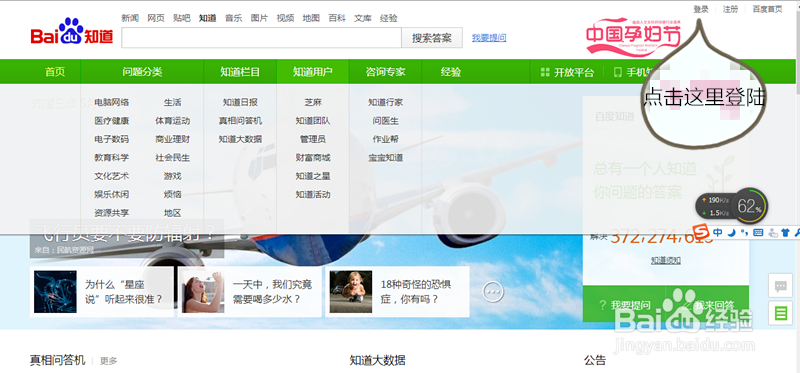
Task: Click 开放平台 in the green bar
Action: (574, 72)
